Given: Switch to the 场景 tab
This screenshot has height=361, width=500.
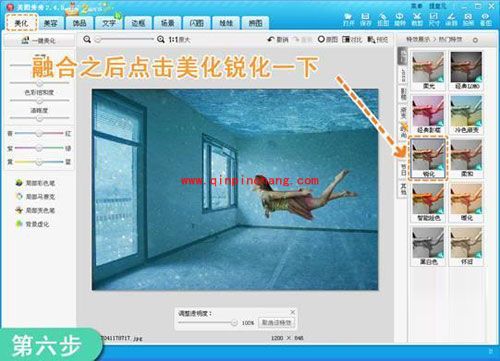Looking at the screenshot, I should (x=168, y=23).
